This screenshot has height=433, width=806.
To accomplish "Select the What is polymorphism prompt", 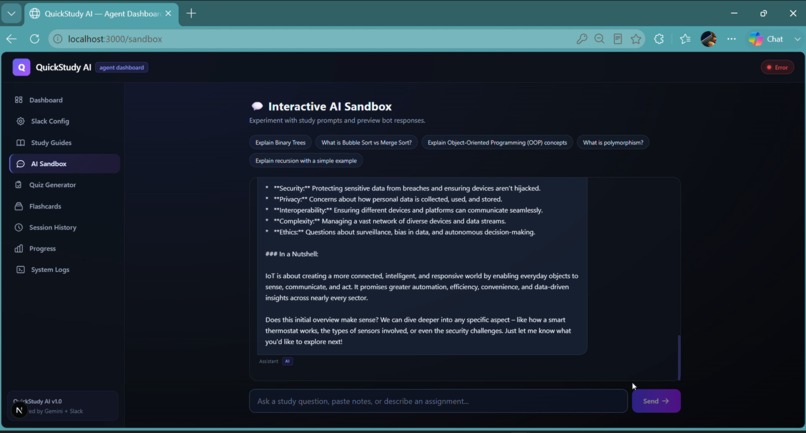I will pos(613,142).
